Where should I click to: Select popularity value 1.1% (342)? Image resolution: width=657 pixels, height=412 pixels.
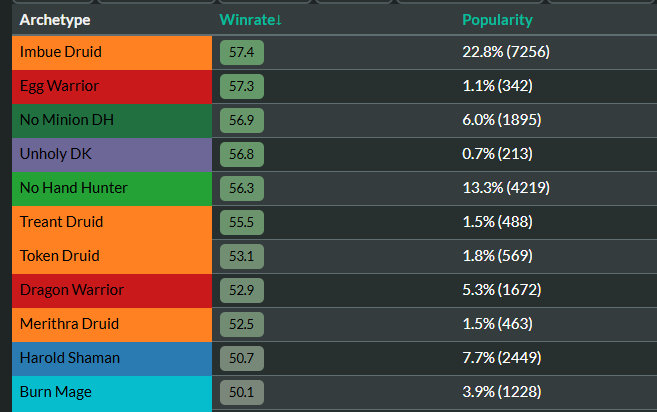click(497, 86)
